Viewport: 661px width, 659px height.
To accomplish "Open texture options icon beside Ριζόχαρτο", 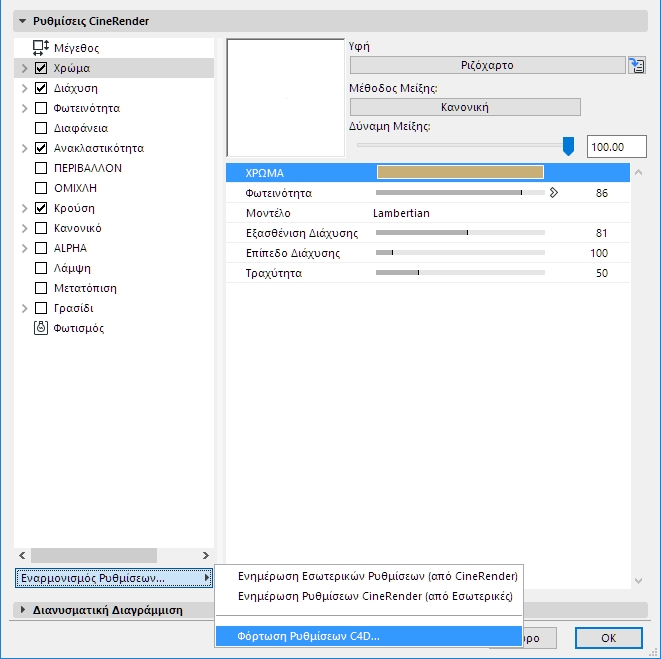I will coord(637,65).
